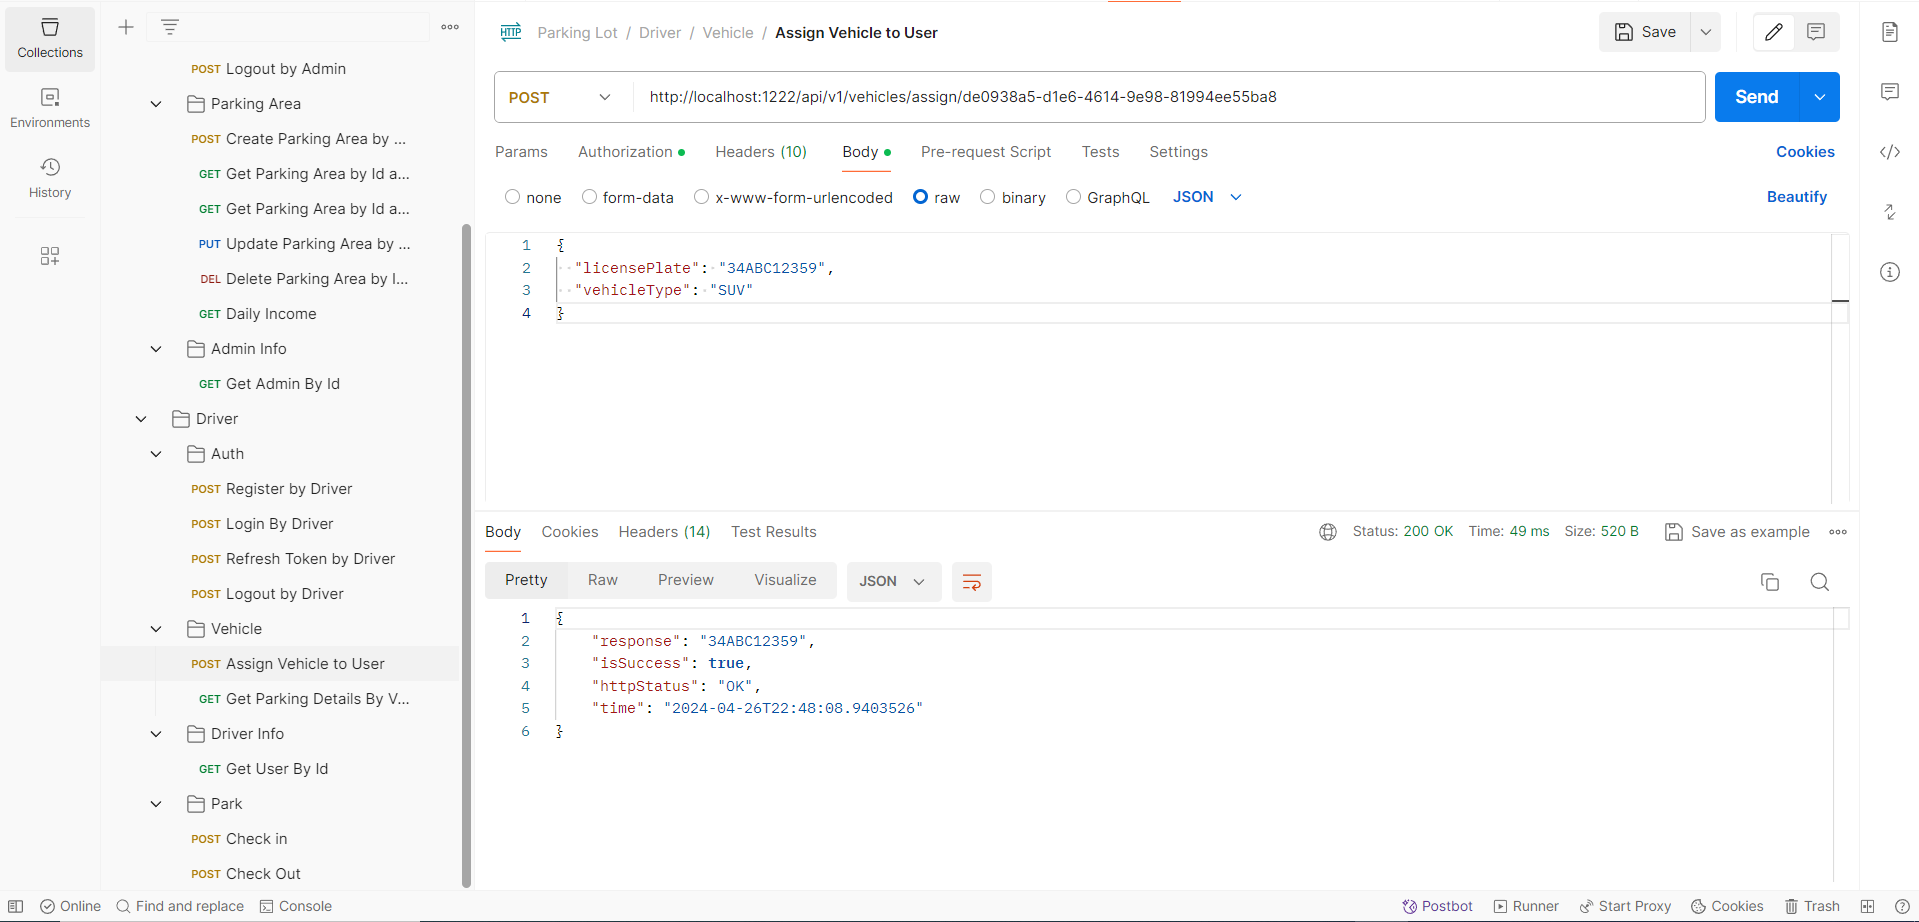Open the code snippet icon
The height and width of the screenshot is (922, 1919).
(x=1890, y=152)
